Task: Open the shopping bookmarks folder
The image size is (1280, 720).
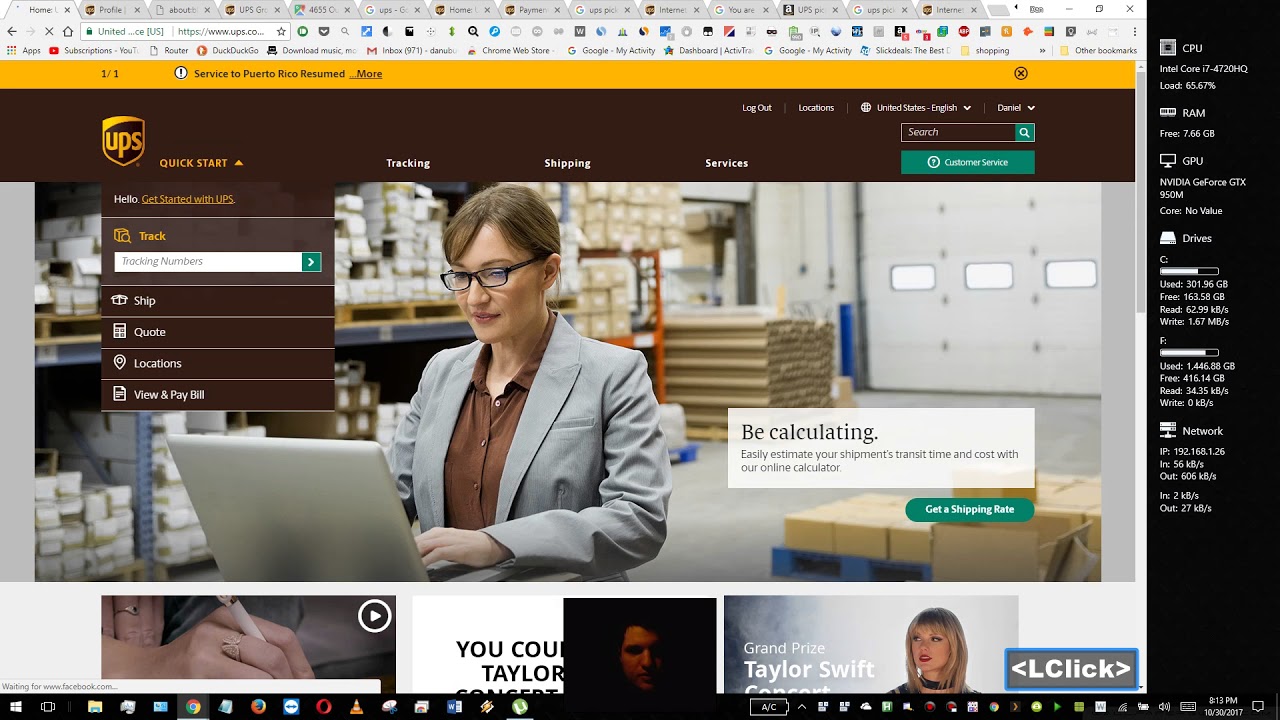Action: [x=985, y=50]
